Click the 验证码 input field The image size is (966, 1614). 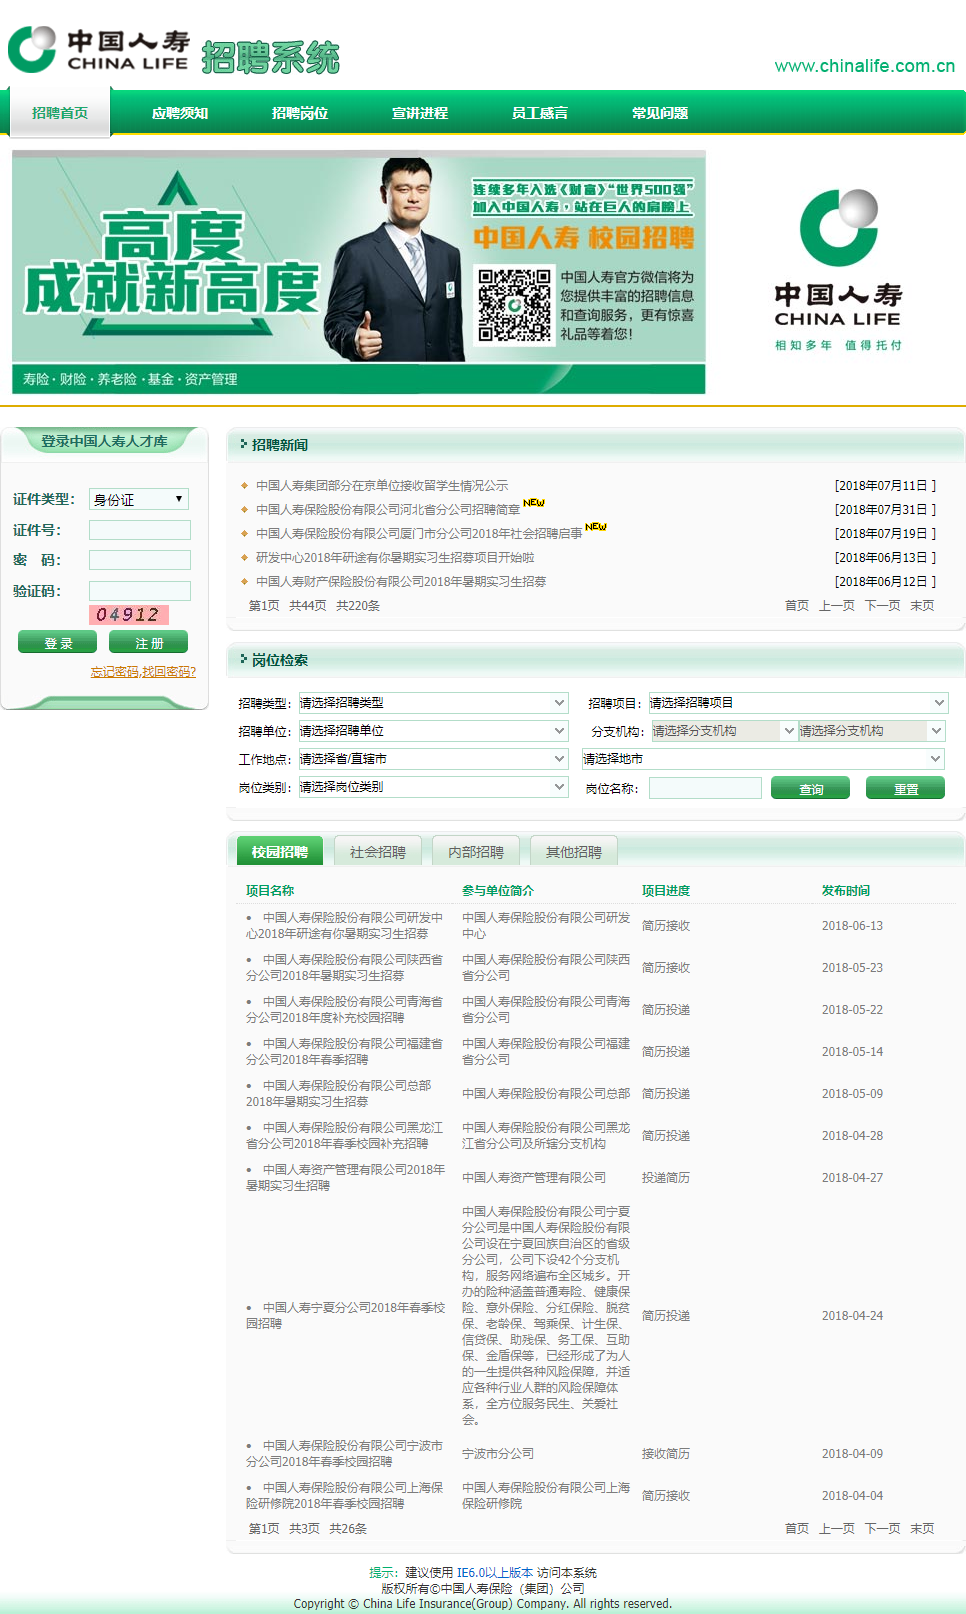[x=140, y=591]
